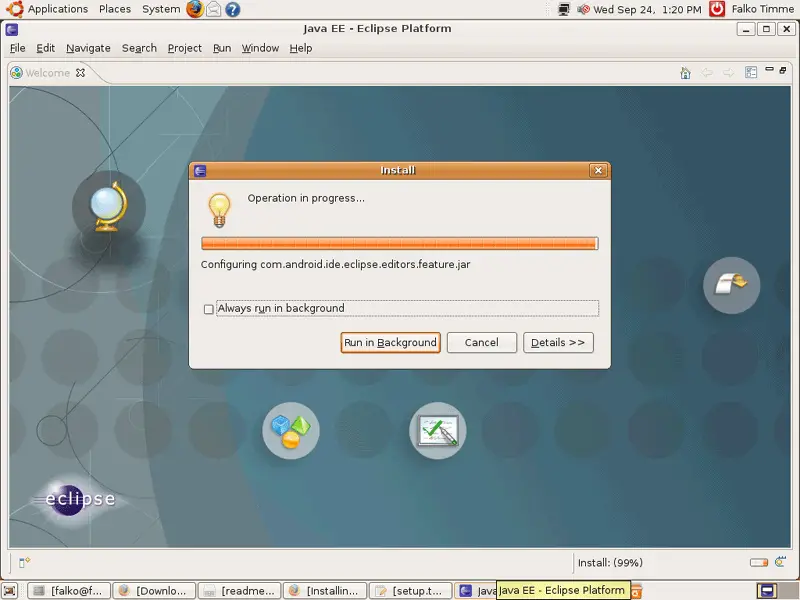
Task: Open the Applications menu in top panel
Action: pyautogui.click(x=57, y=9)
